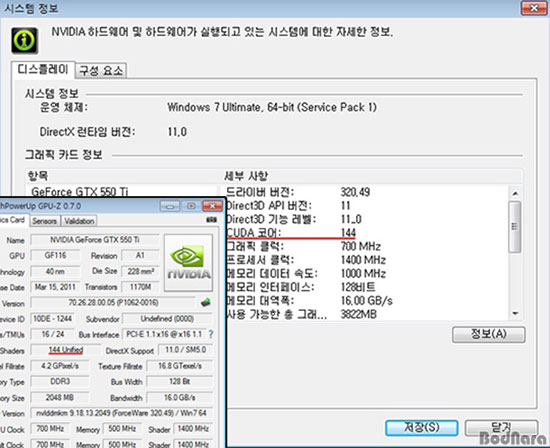Viewport: 550px width, 448px height.
Task: Click Device ID field 10DE - 1244
Action: (x=53, y=319)
